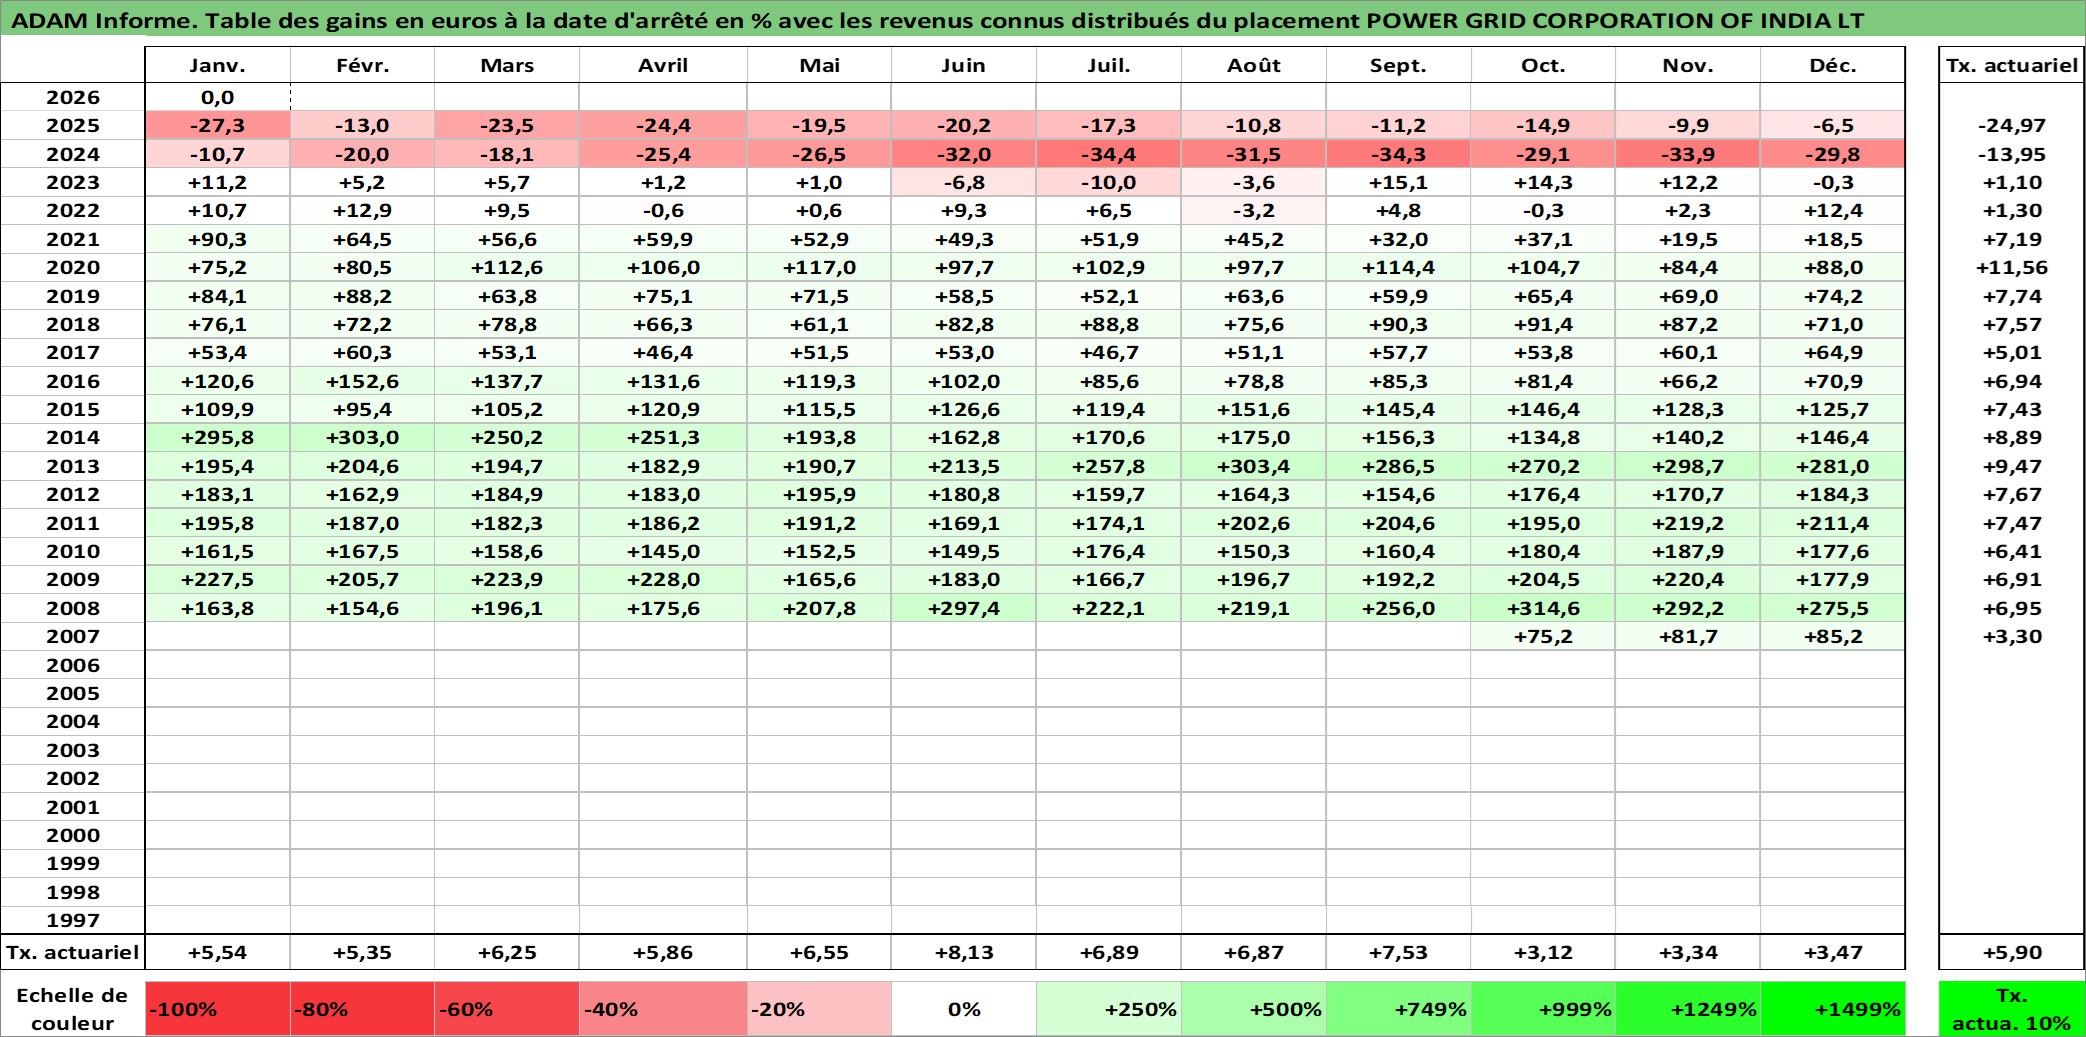Click the 2007 December cell +85,2
2086x1037 pixels.
click(1833, 636)
